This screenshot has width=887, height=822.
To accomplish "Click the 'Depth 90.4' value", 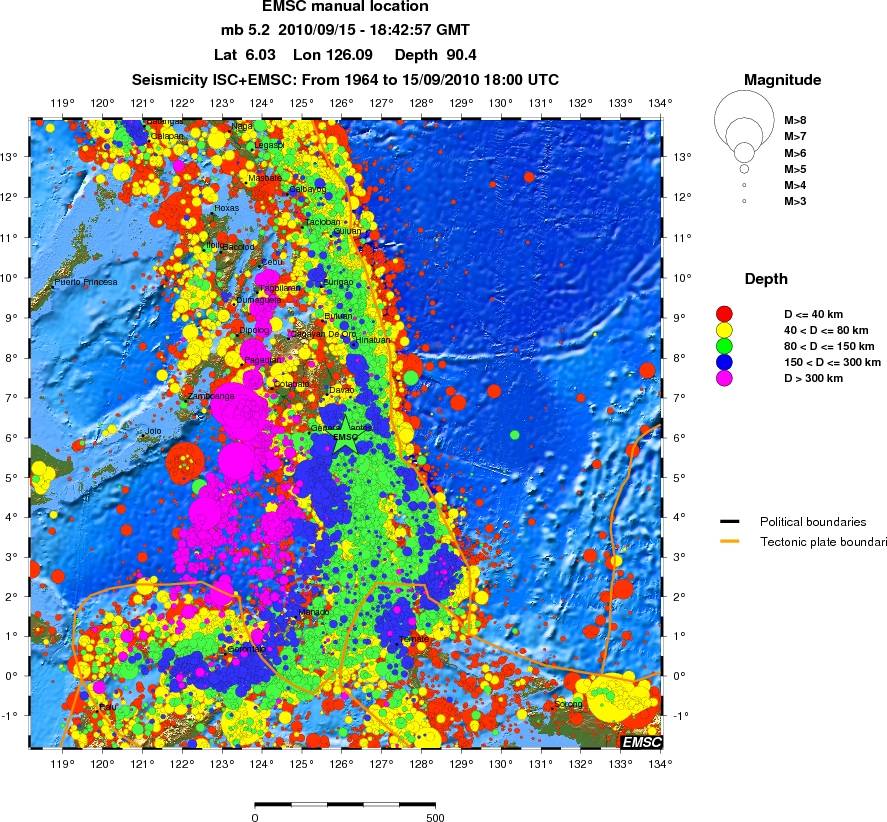I will pyautogui.click(x=436, y=55).
